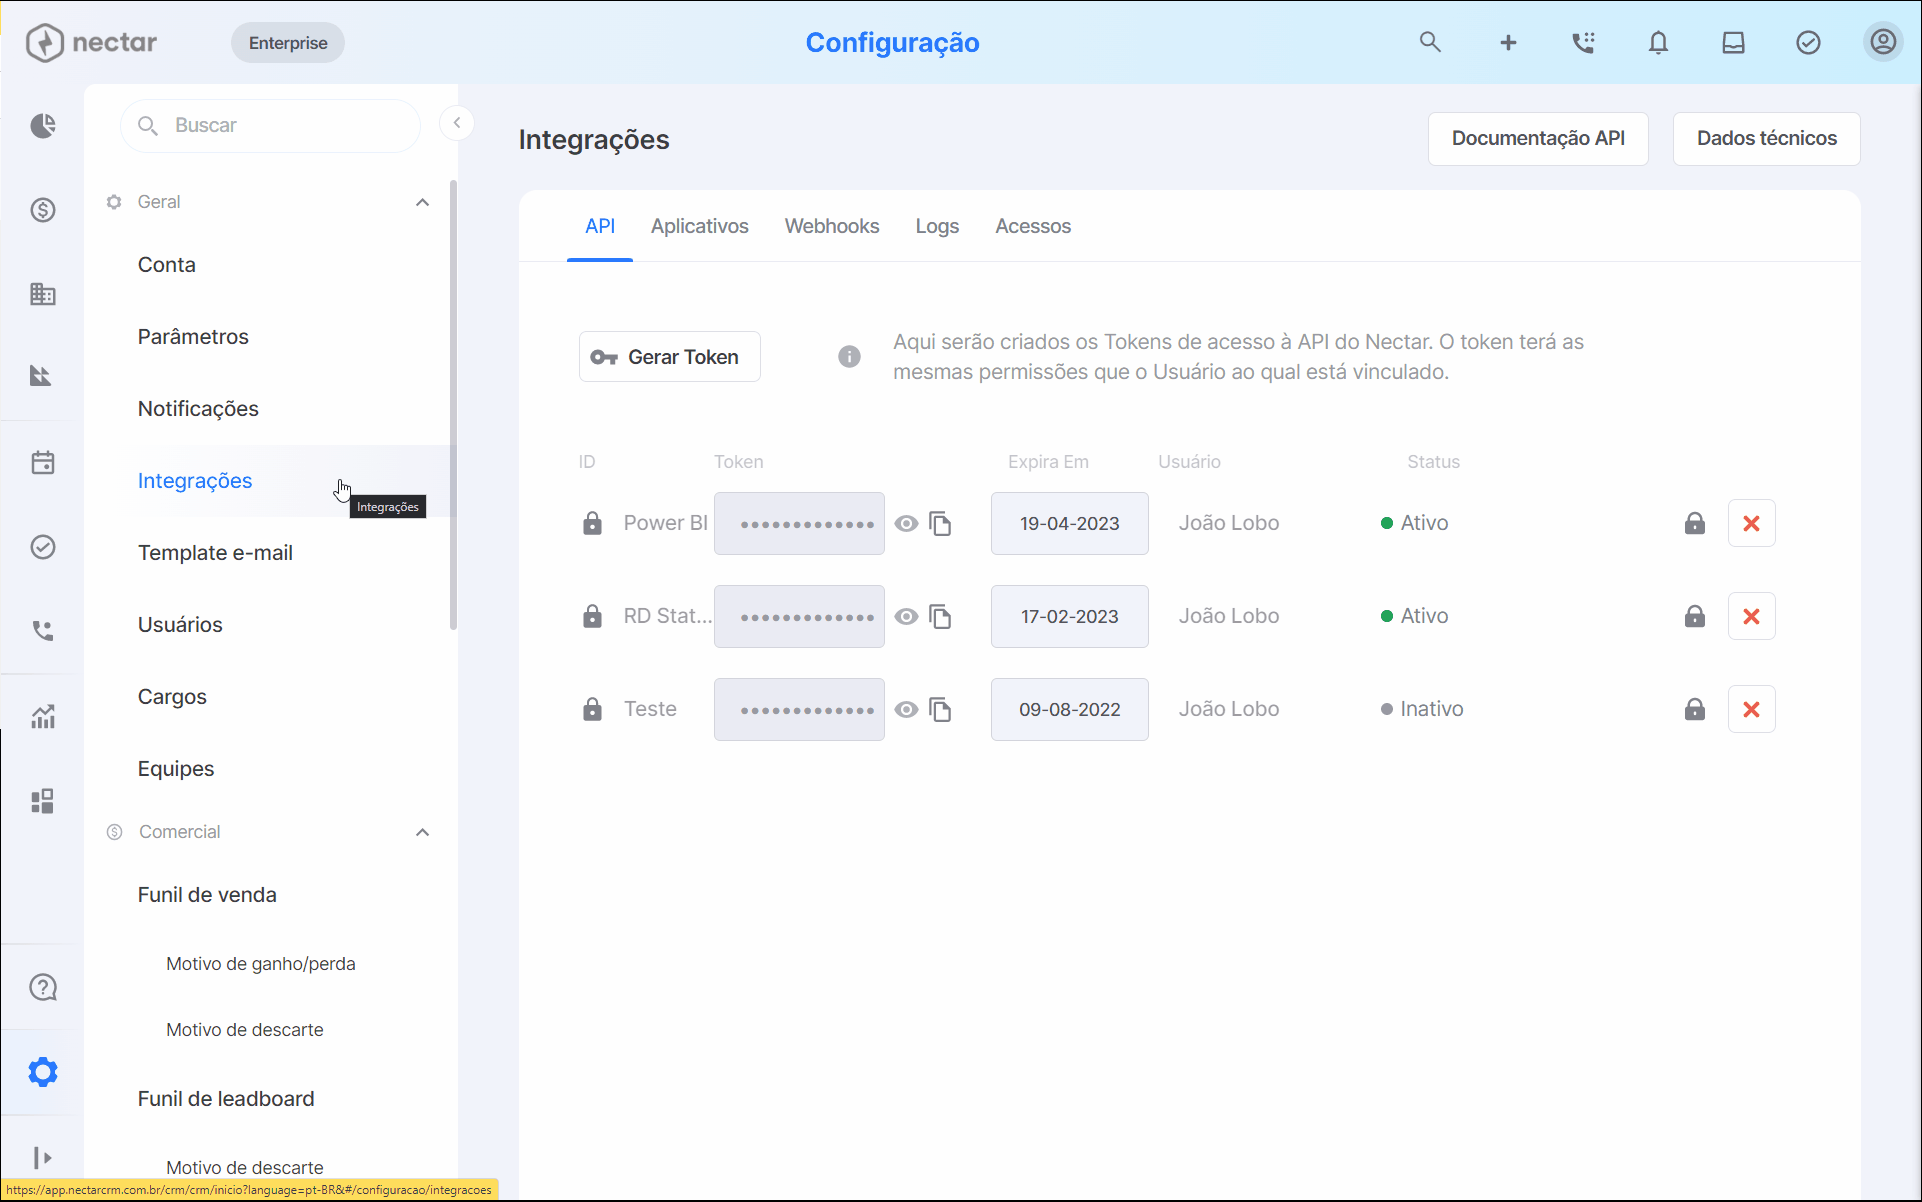Delete the Power BI token
1922x1202 pixels.
click(1751, 523)
